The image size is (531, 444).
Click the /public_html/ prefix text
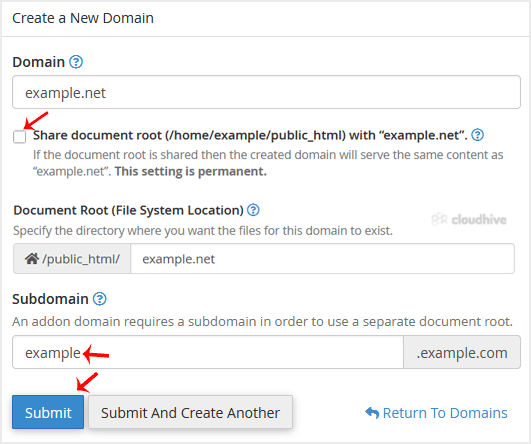(x=81, y=259)
